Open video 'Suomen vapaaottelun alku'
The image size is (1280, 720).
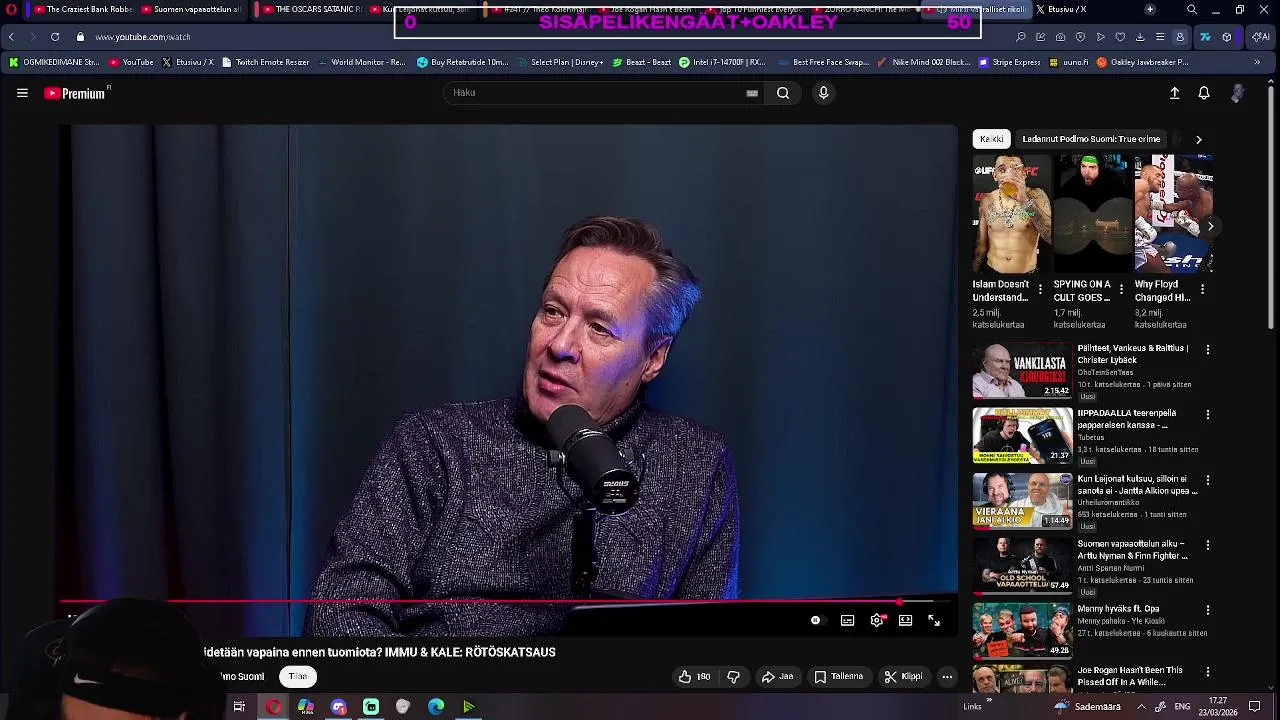point(1132,550)
